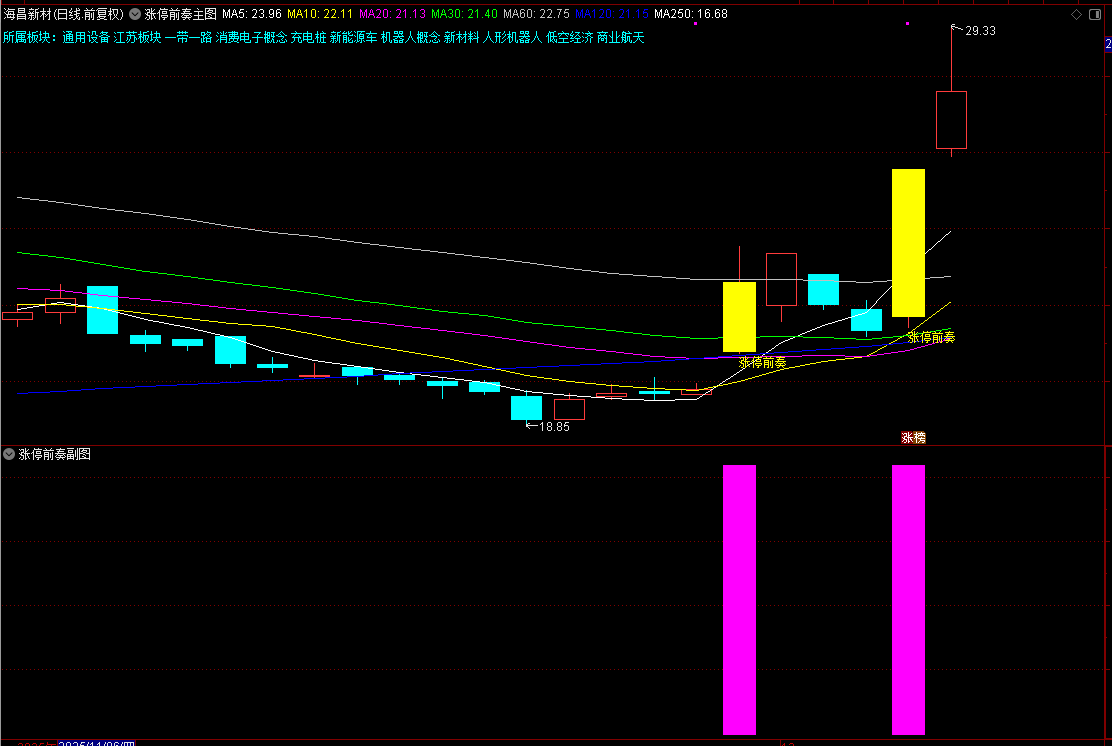
Task: Expand the 涨停前奏副图 sub-chart dropdown arrow
Action: [x=9, y=454]
